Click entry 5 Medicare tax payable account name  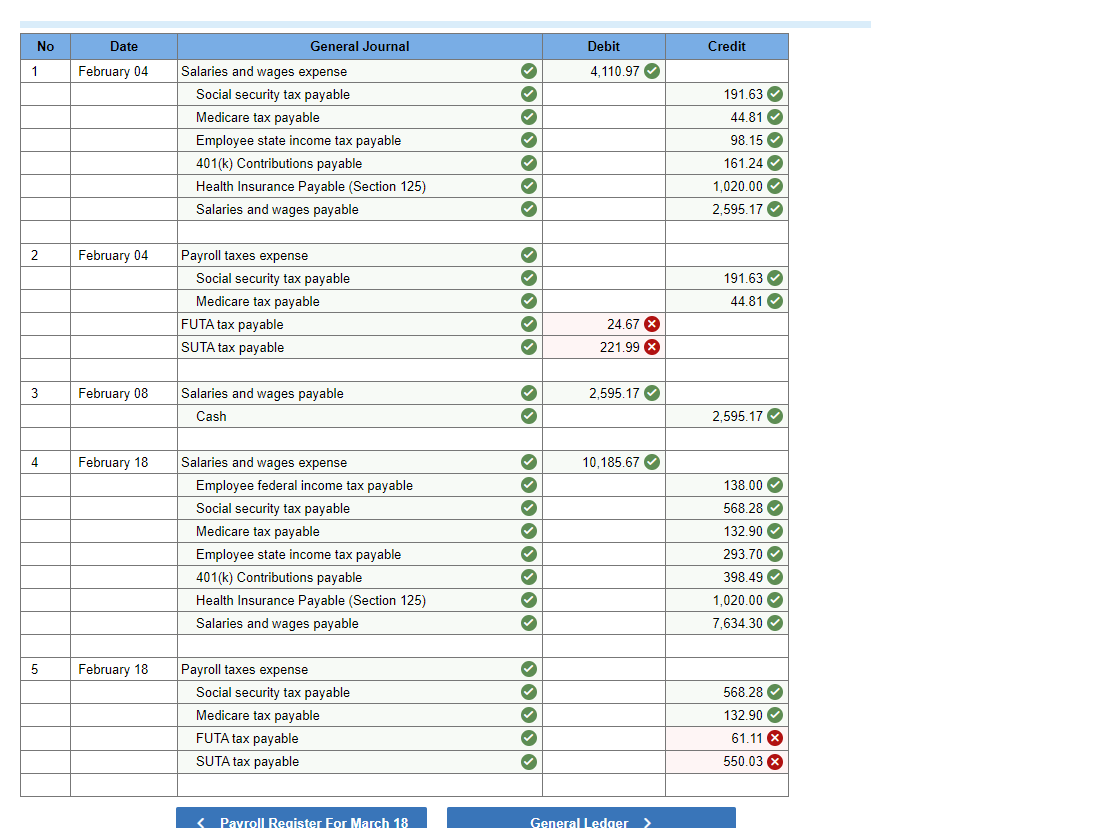pos(258,715)
